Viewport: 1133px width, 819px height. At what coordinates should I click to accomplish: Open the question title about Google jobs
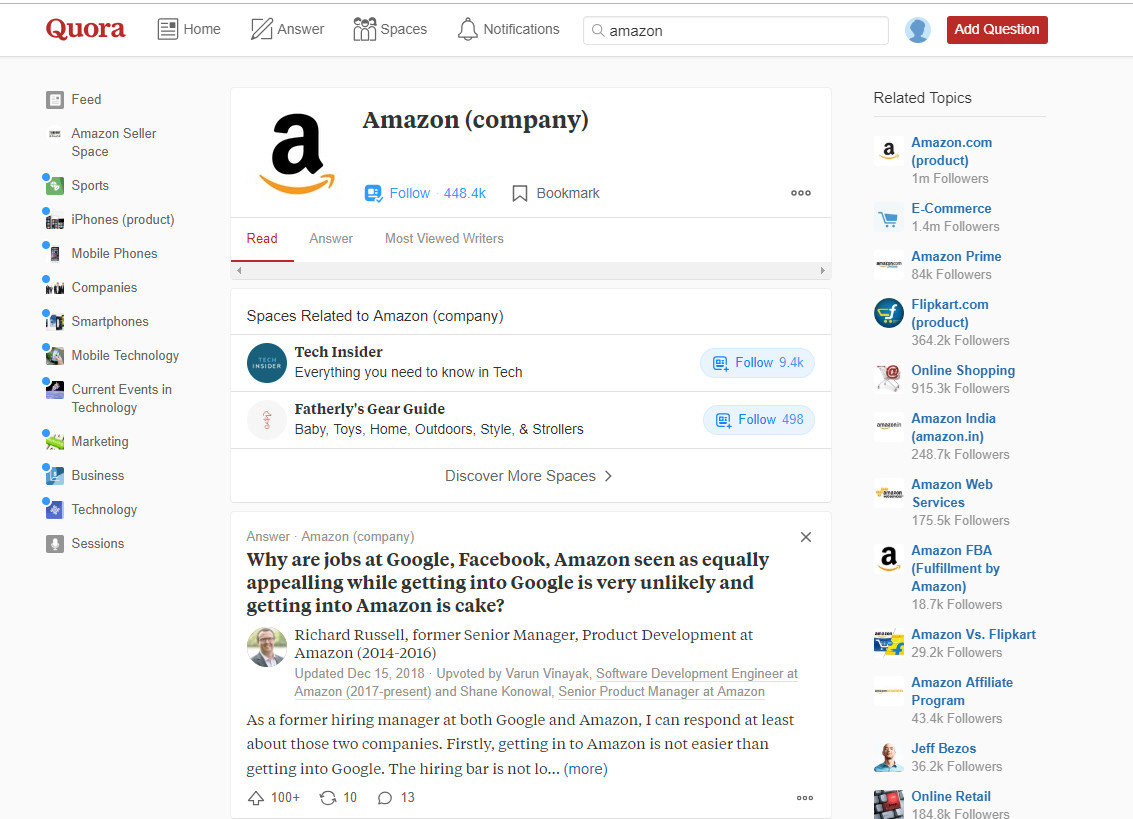507,583
